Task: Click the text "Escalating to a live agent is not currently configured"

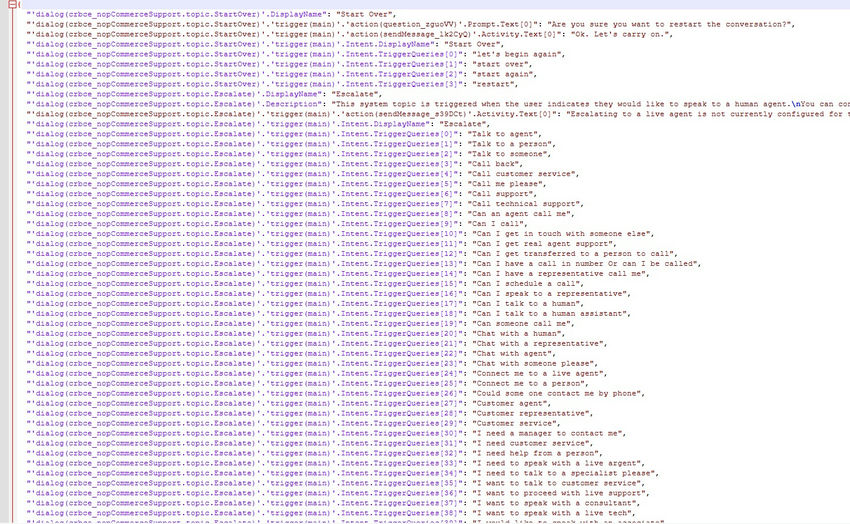Action: (x=708, y=114)
